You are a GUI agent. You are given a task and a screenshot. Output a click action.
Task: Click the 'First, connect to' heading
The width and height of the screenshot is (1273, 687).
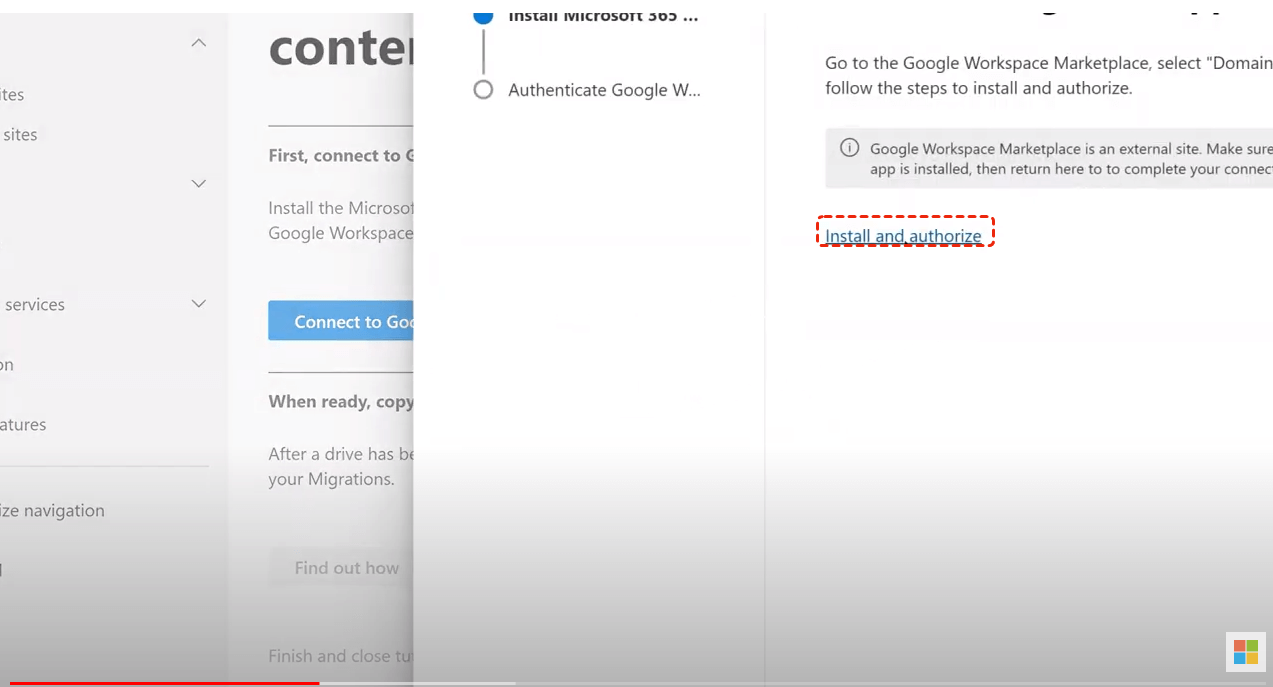click(x=341, y=155)
